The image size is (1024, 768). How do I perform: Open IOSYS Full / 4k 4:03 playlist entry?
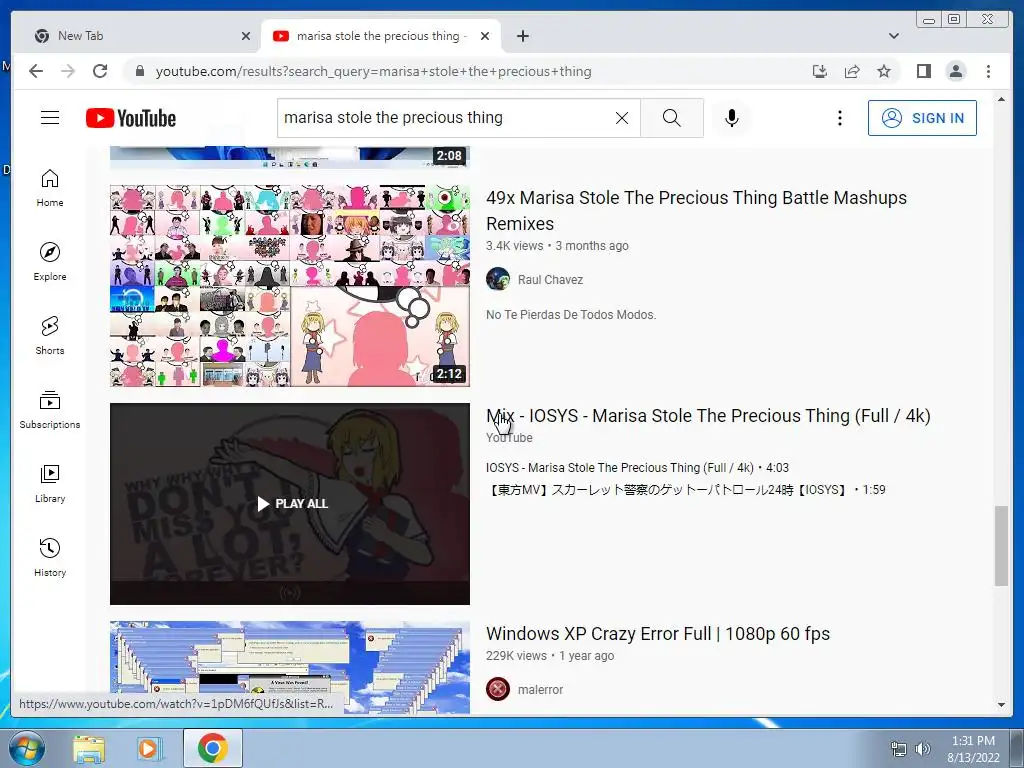[637, 468]
